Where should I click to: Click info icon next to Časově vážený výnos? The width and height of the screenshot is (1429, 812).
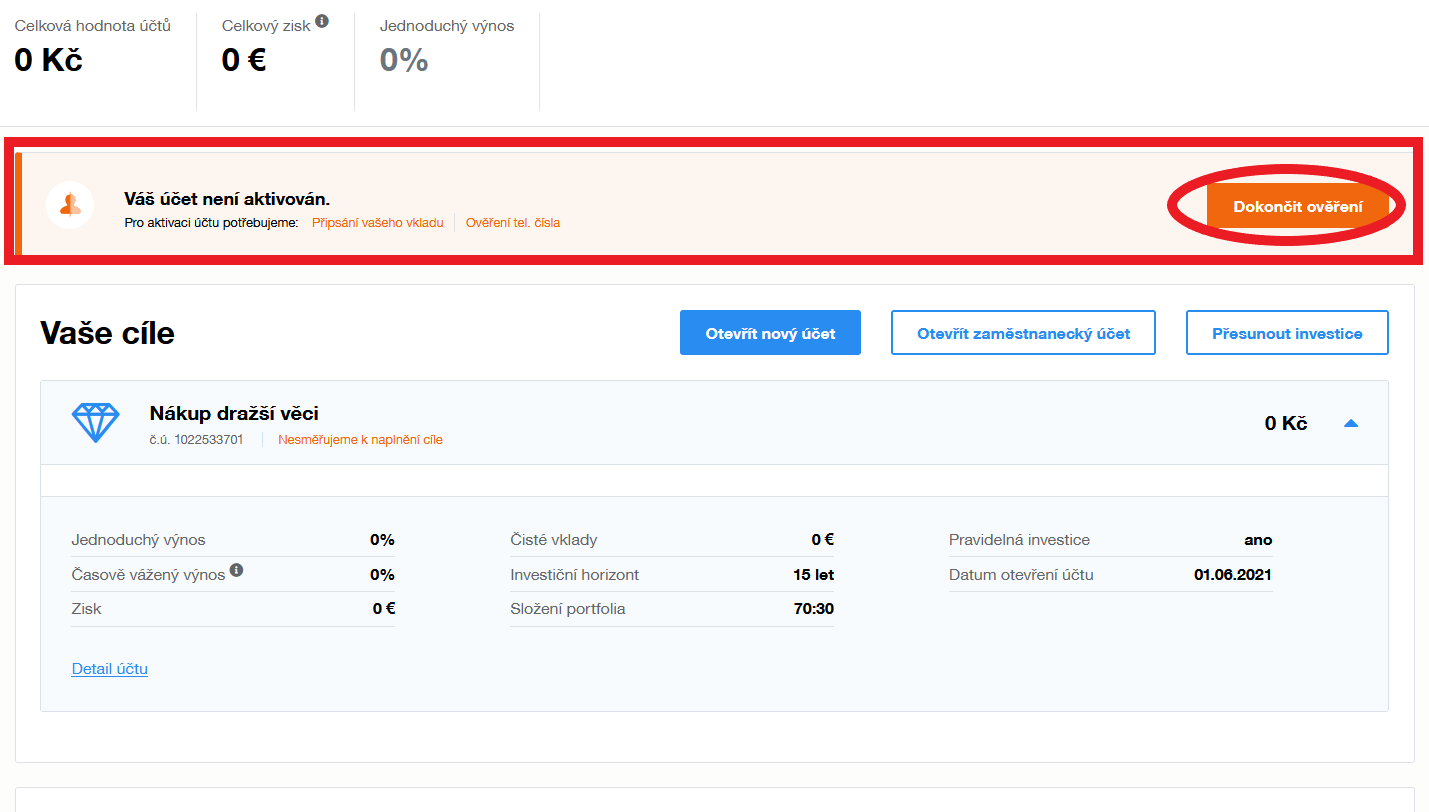237,570
